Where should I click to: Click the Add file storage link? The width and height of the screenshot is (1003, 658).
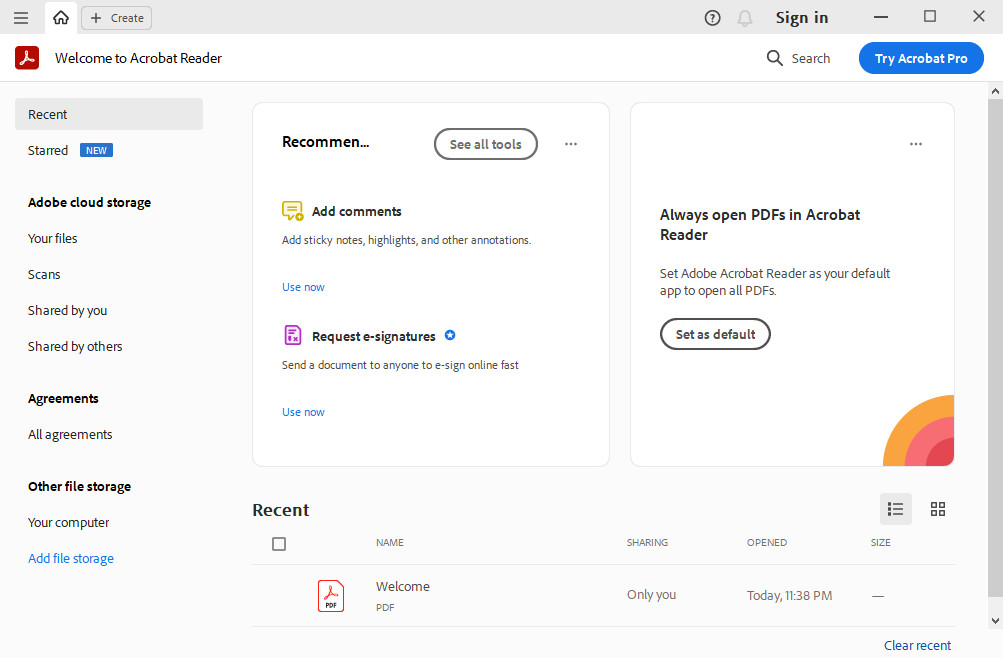click(x=71, y=558)
